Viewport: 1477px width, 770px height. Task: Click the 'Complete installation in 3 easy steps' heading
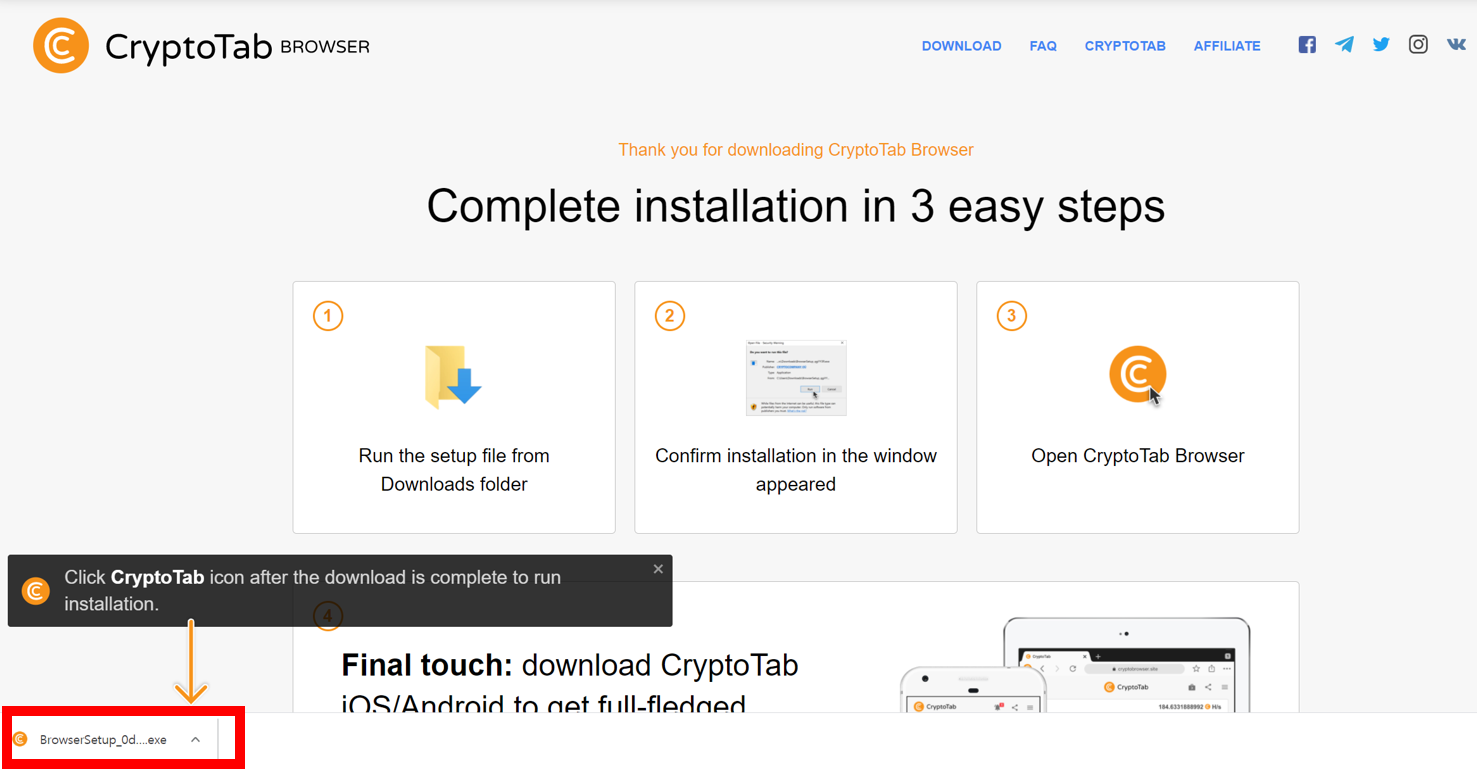click(x=796, y=206)
